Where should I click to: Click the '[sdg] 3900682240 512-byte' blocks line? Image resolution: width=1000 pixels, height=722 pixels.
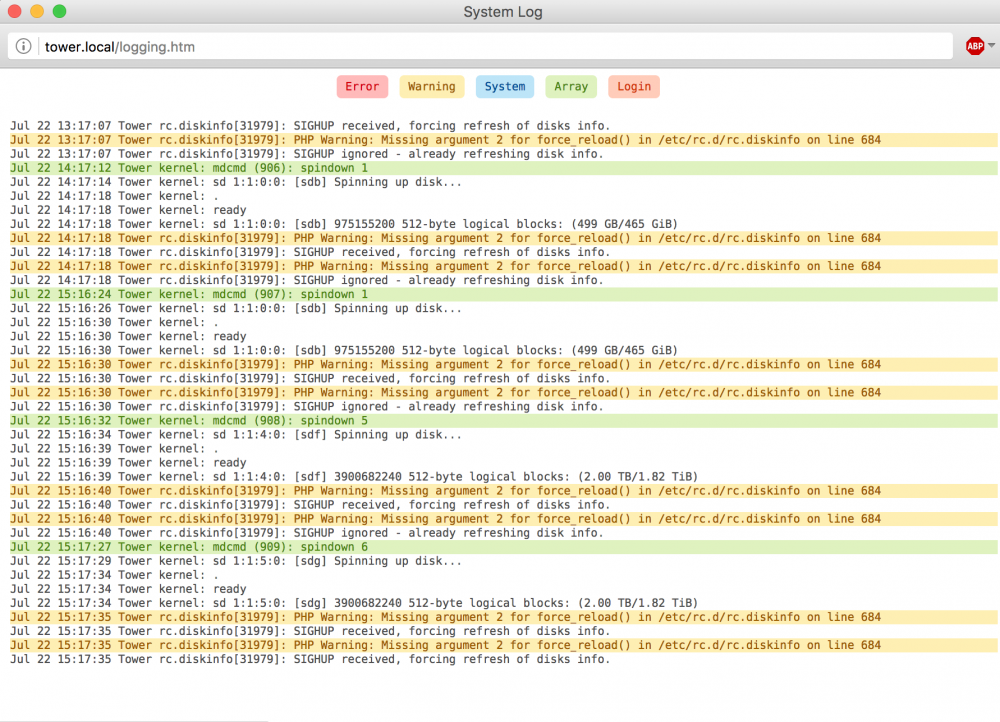coord(354,603)
